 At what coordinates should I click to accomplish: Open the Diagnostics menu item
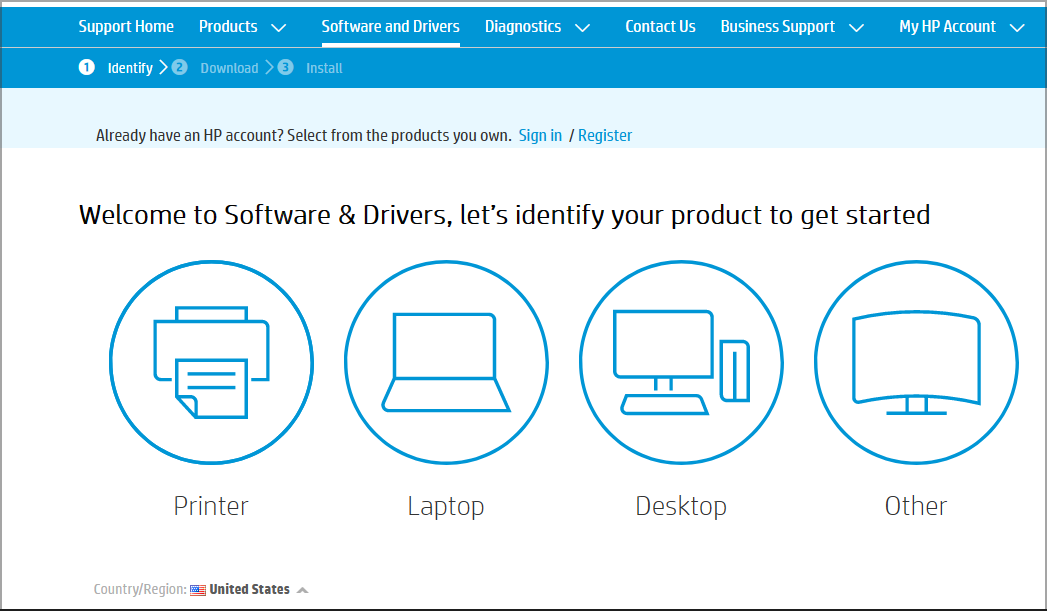(523, 27)
